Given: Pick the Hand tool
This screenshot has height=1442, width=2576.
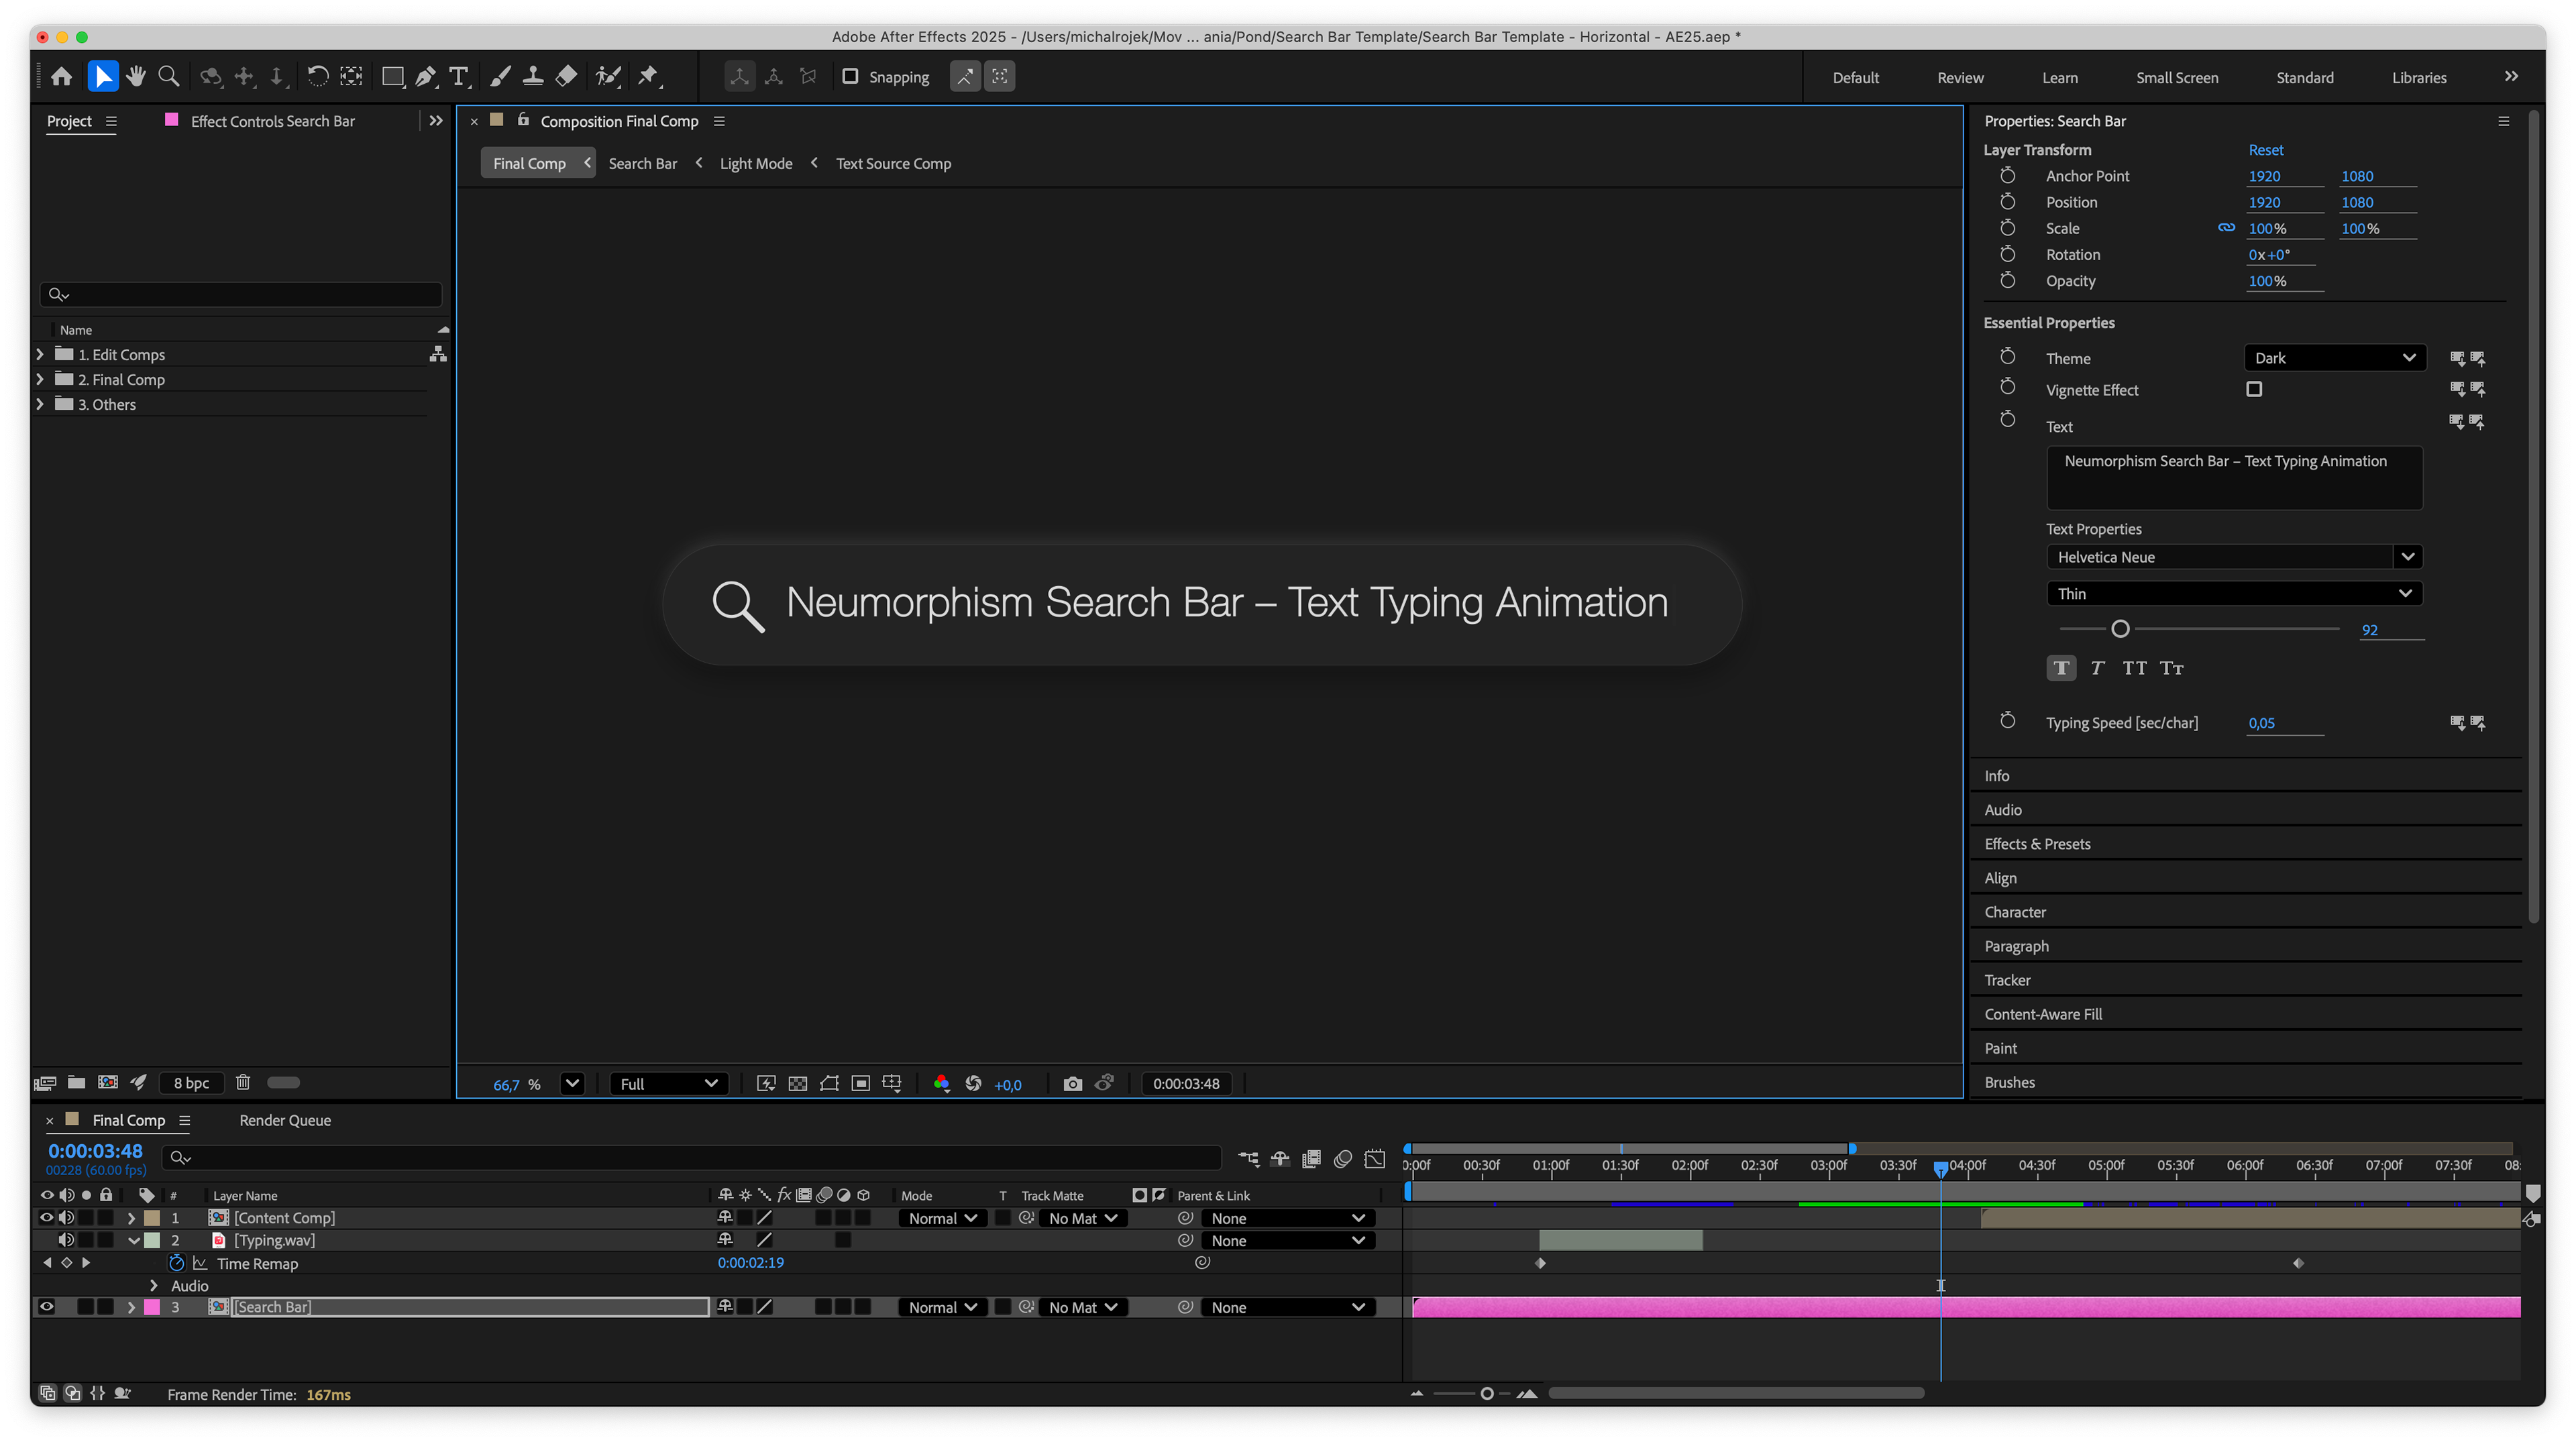Looking at the screenshot, I should (x=136, y=77).
